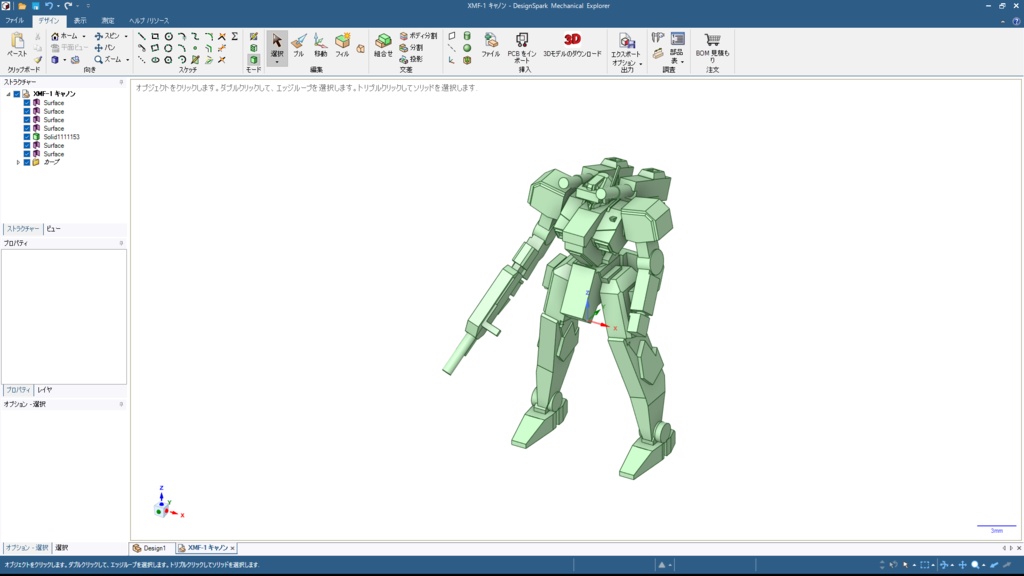The image size is (1024, 576).
Task: Select the Circle sketch tool
Action: tap(168, 37)
